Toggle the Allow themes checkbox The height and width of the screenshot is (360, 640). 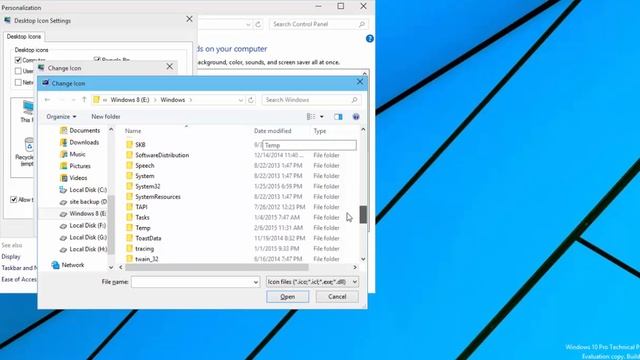pos(13,200)
